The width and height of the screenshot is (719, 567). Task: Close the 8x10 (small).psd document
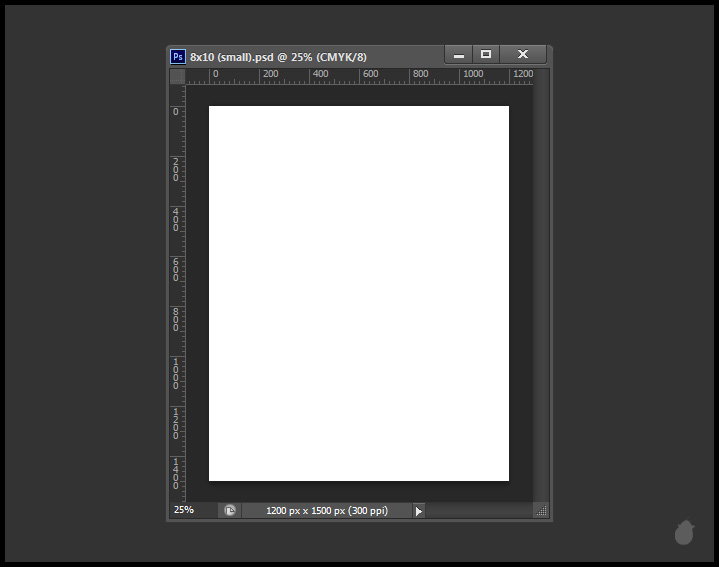(x=523, y=55)
